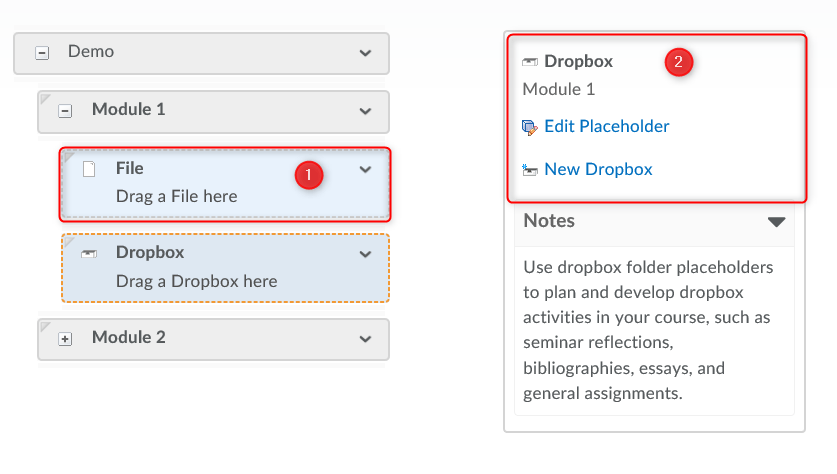Click the New Dropbox icon
The width and height of the screenshot is (837, 474).
pos(530,170)
